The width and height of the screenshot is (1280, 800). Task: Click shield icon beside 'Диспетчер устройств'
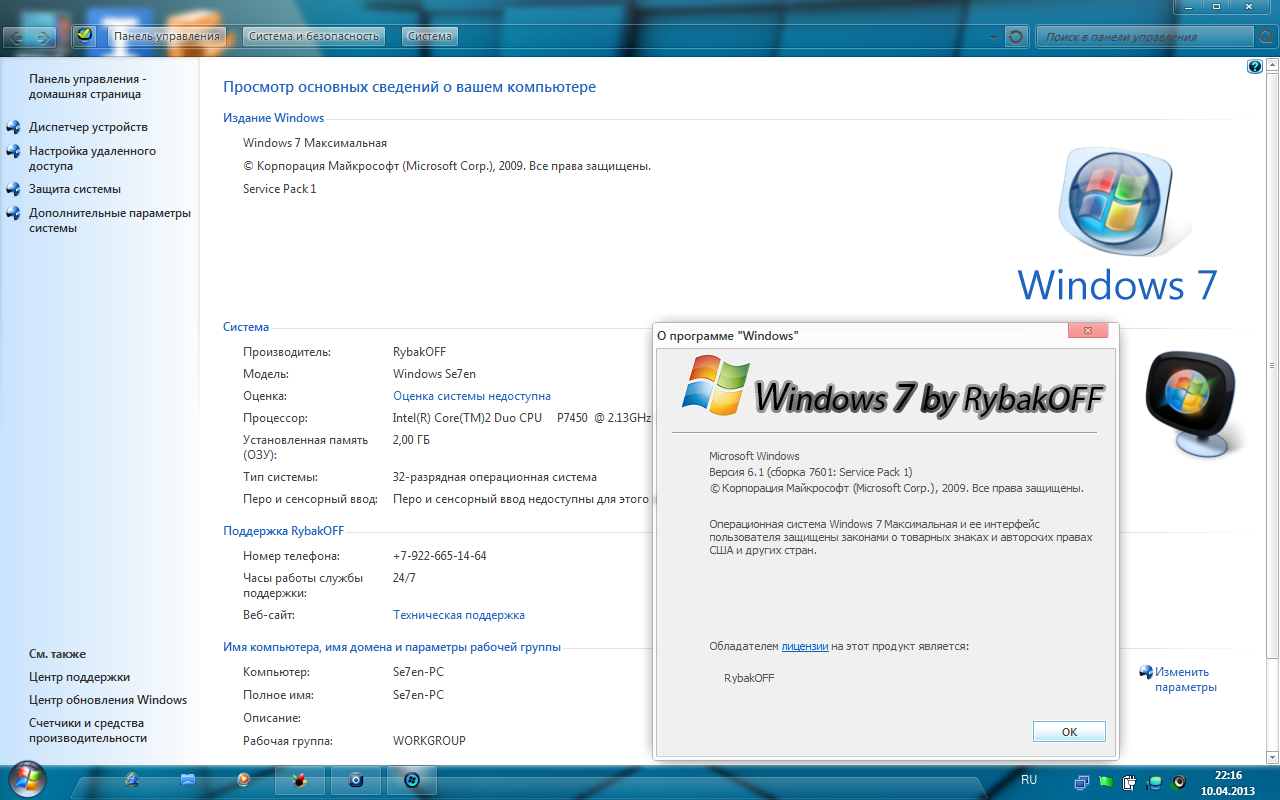(x=13, y=127)
